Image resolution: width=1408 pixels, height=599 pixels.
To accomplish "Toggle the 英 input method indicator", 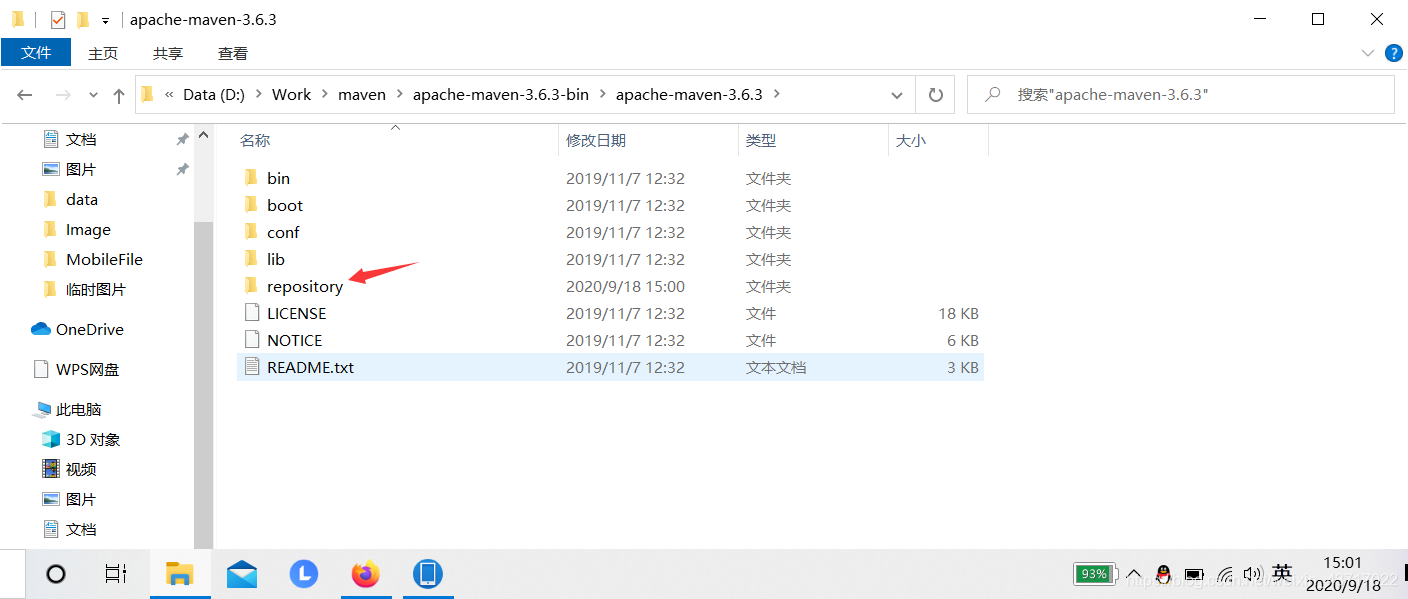I will [1282, 574].
